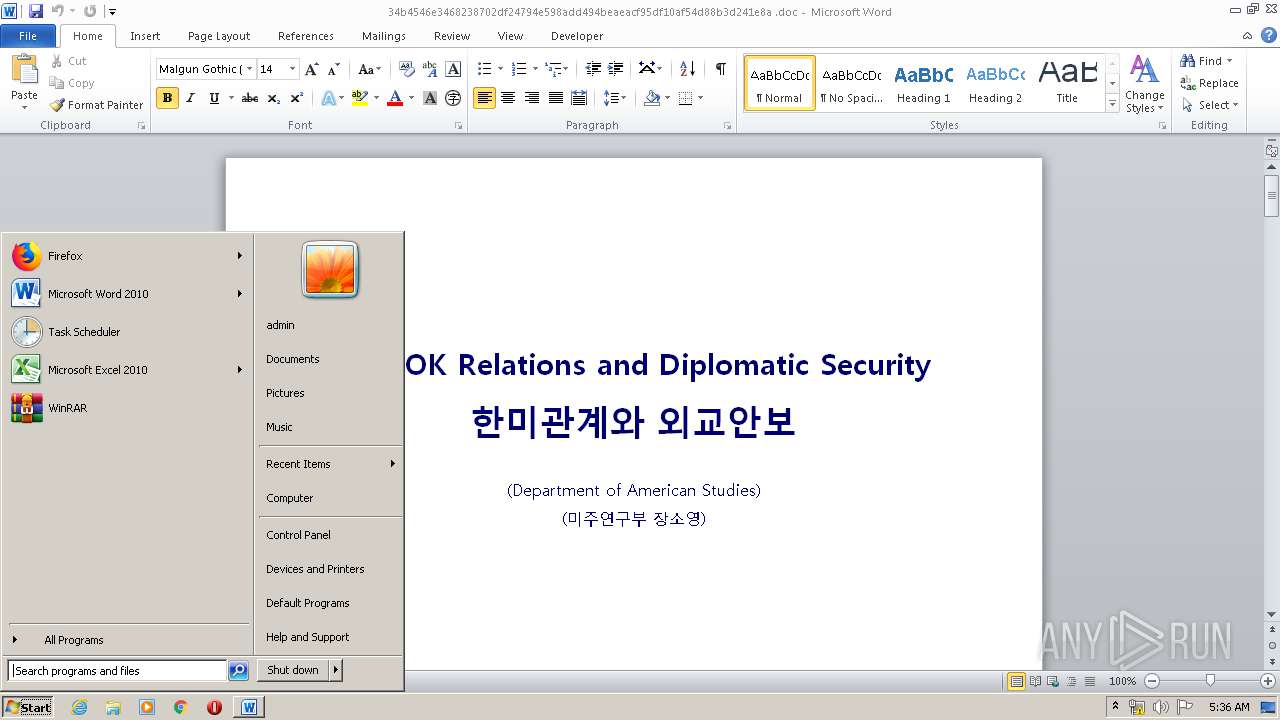The width and height of the screenshot is (1280, 720).
Task: Click the Numbering list icon
Action: 518,69
